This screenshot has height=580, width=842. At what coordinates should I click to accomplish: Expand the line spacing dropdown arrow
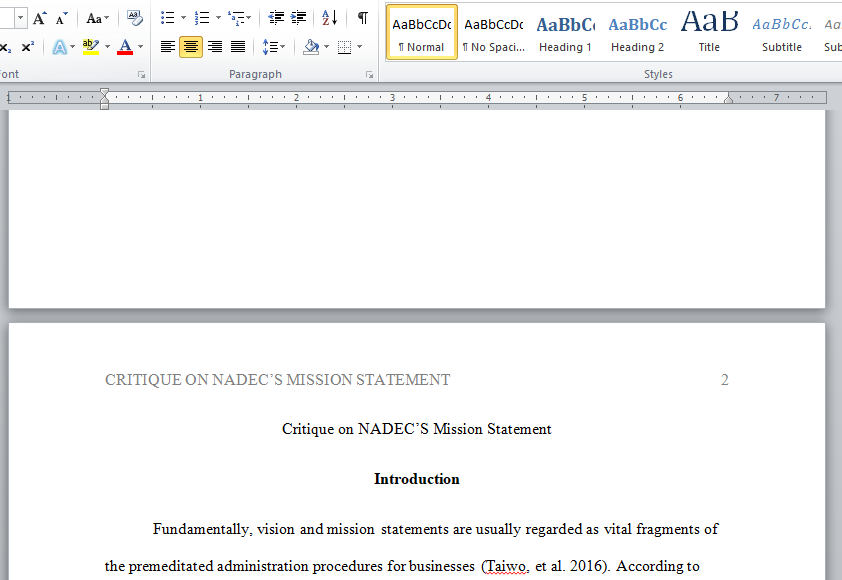(282, 47)
